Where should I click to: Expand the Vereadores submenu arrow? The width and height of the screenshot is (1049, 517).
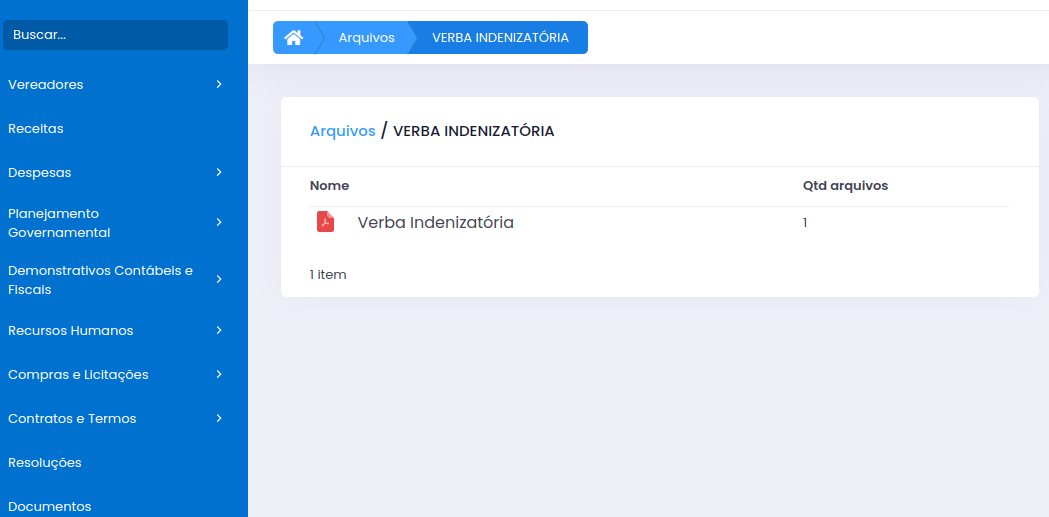[218, 84]
